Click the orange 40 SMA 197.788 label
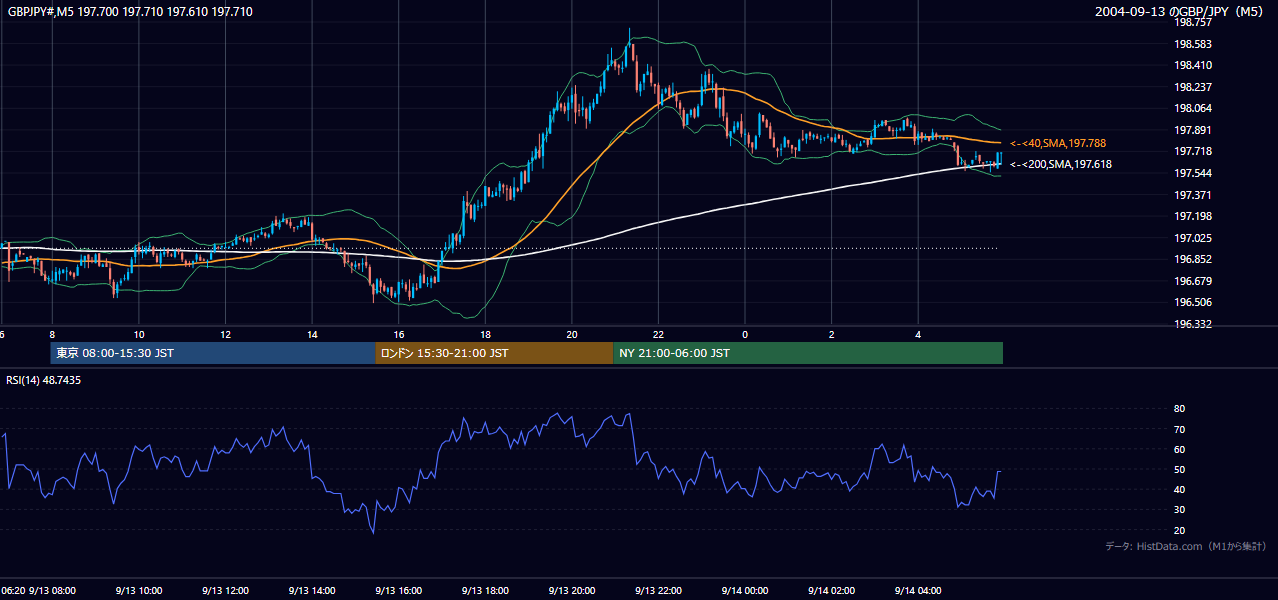The height and width of the screenshot is (600, 1278). coord(1058,143)
